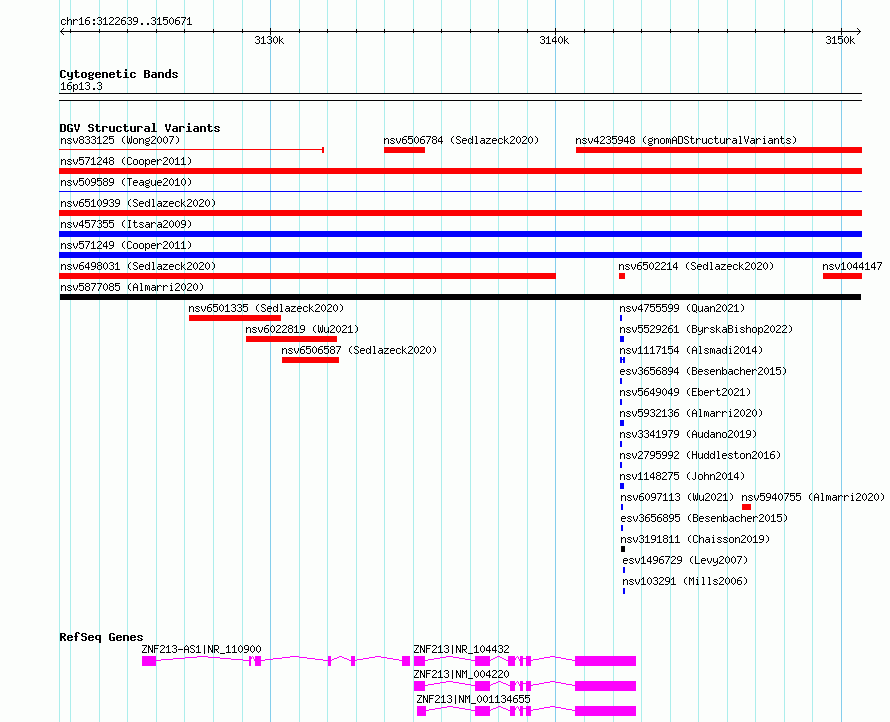
Task: Select the nsv6022819 red variant bar
Action: point(291,339)
